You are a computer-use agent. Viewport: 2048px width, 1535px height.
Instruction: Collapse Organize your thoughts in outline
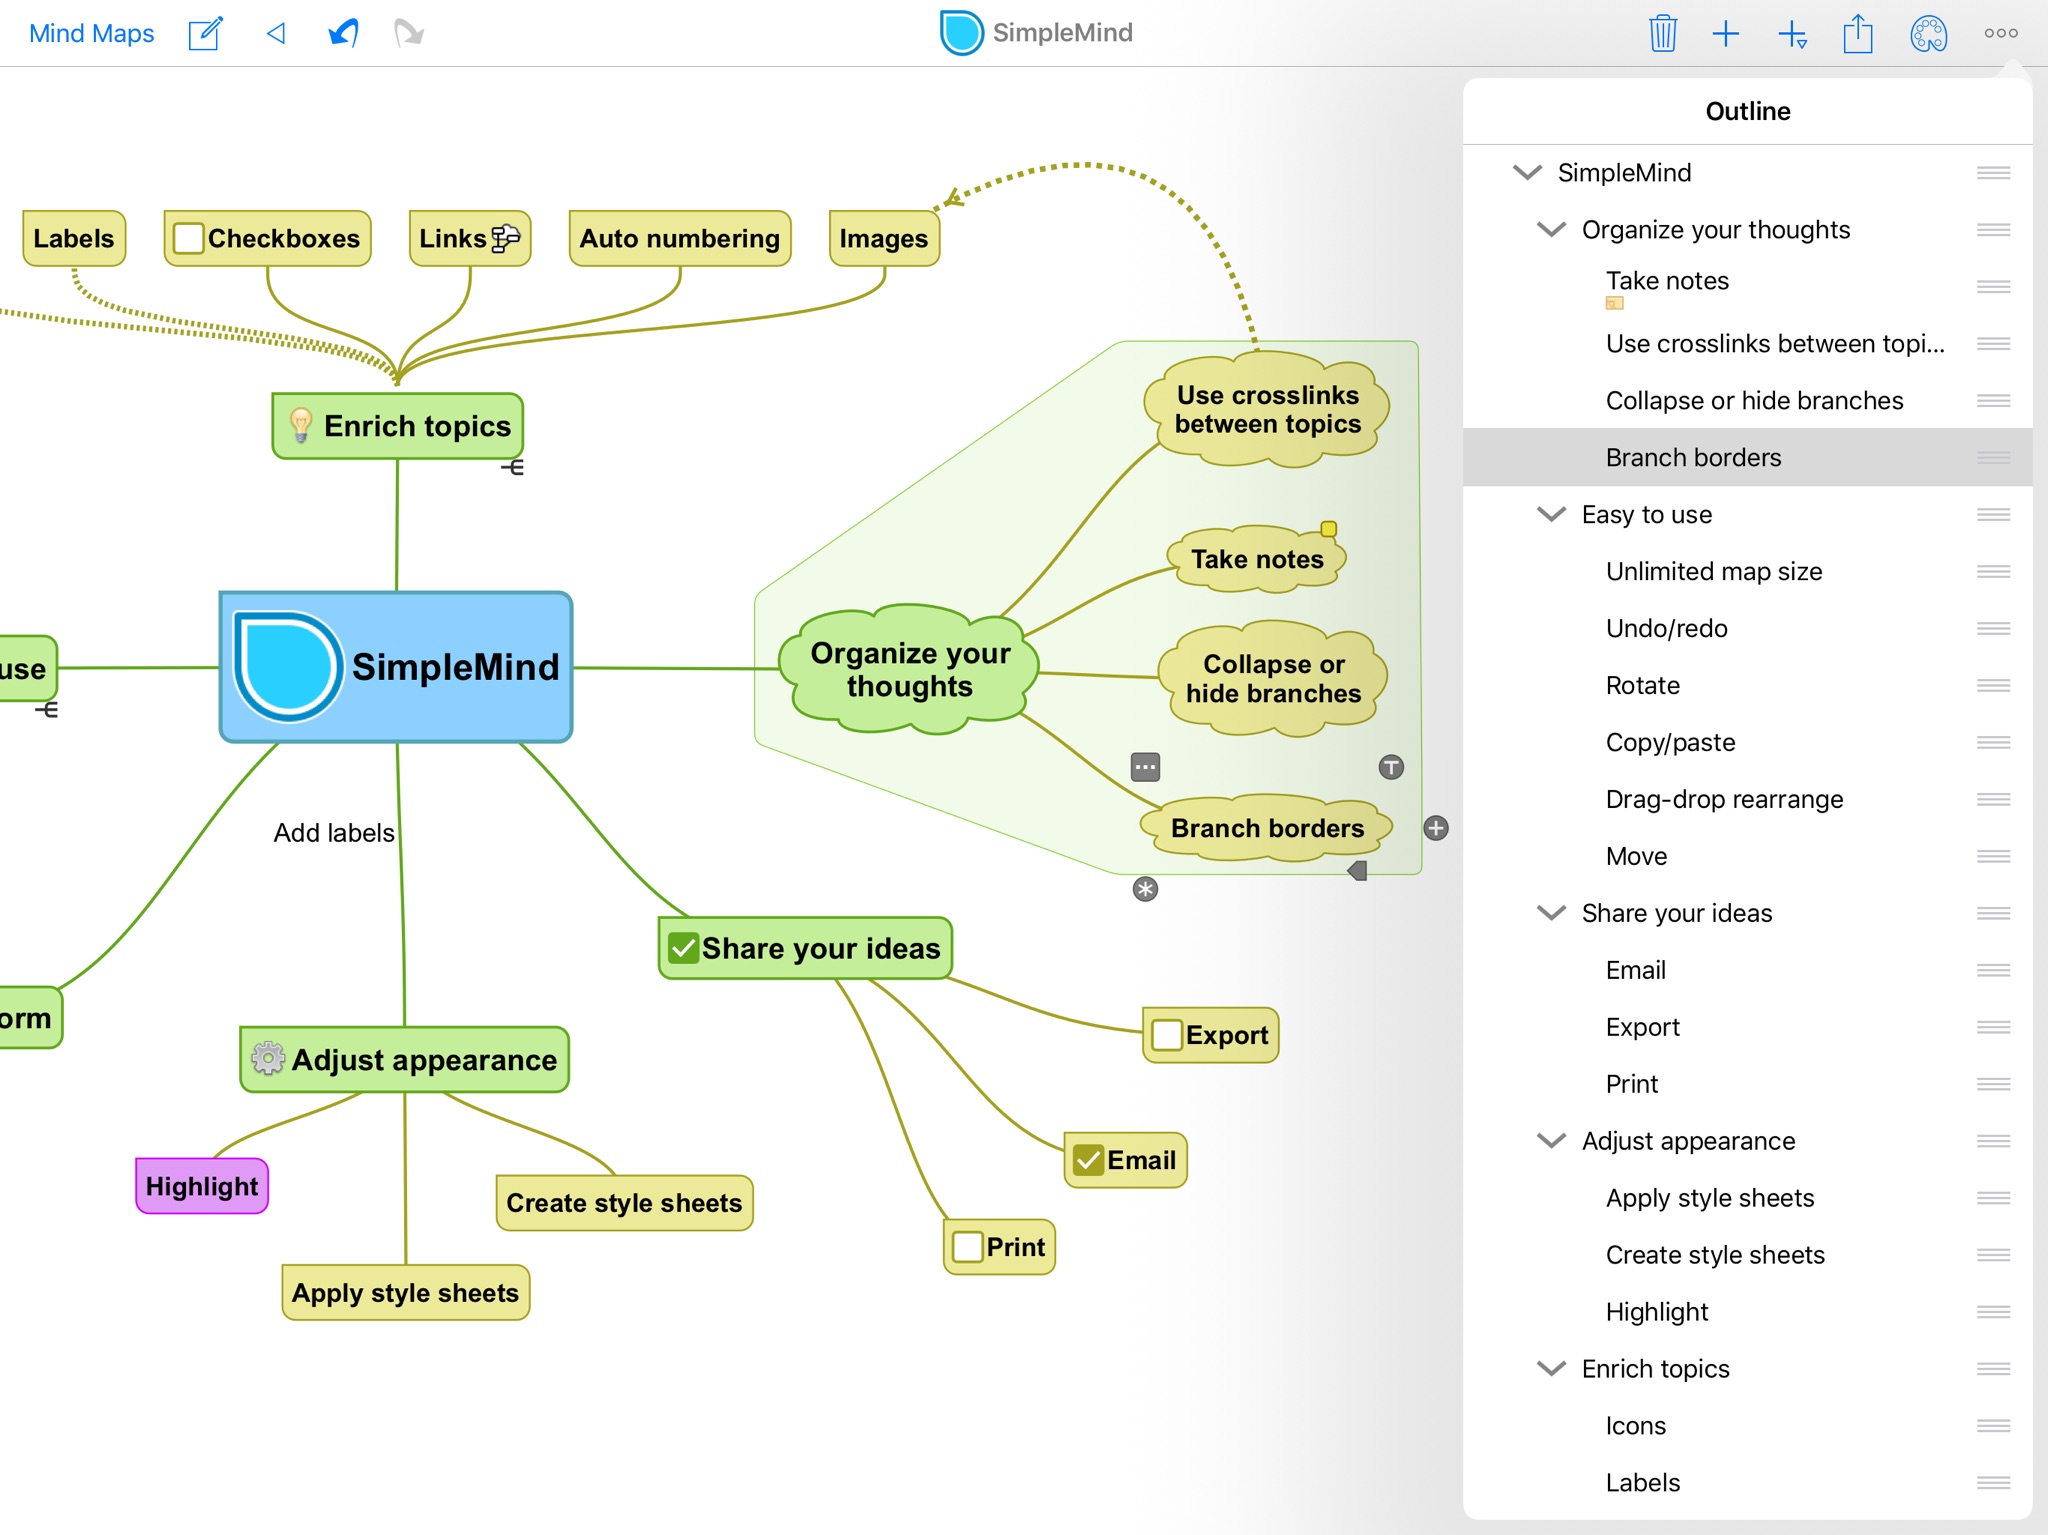click(x=1551, y=229)
